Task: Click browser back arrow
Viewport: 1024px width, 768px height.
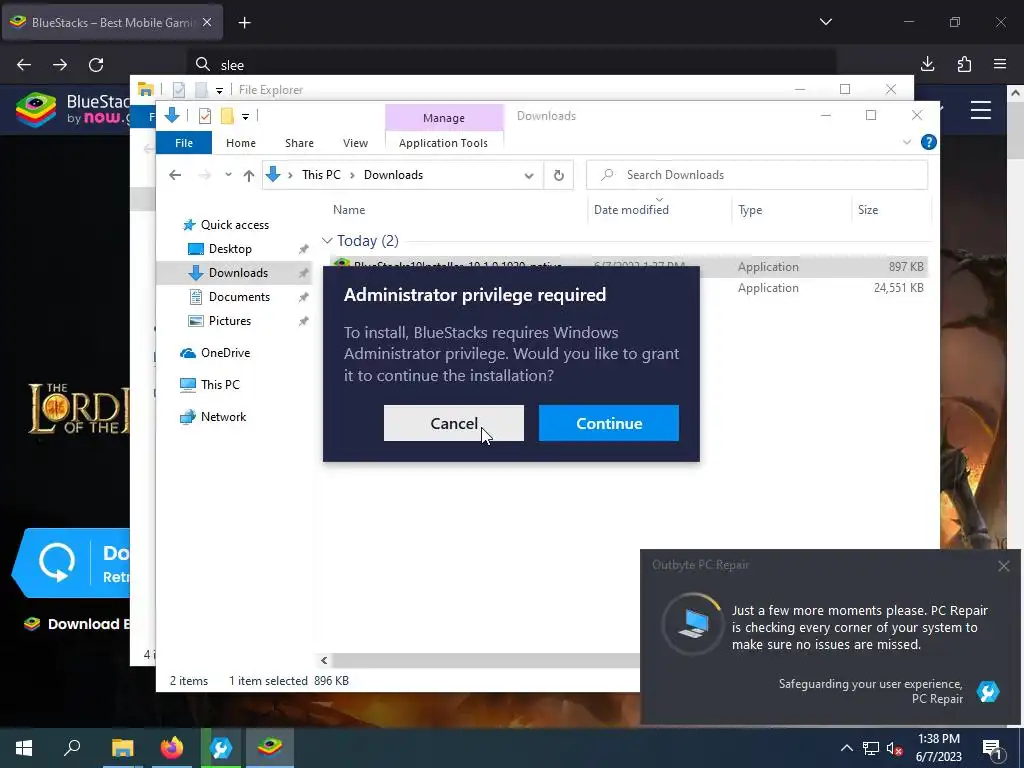Action: (24, 65)
